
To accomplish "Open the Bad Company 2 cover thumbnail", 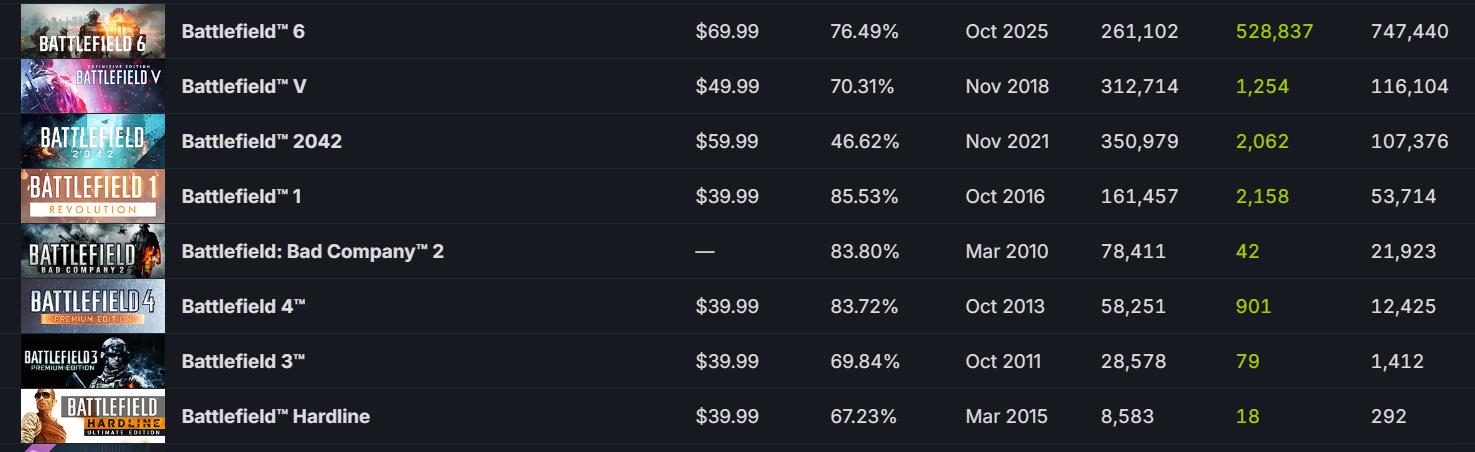I will pyautogui.click(x=93, y=251).
